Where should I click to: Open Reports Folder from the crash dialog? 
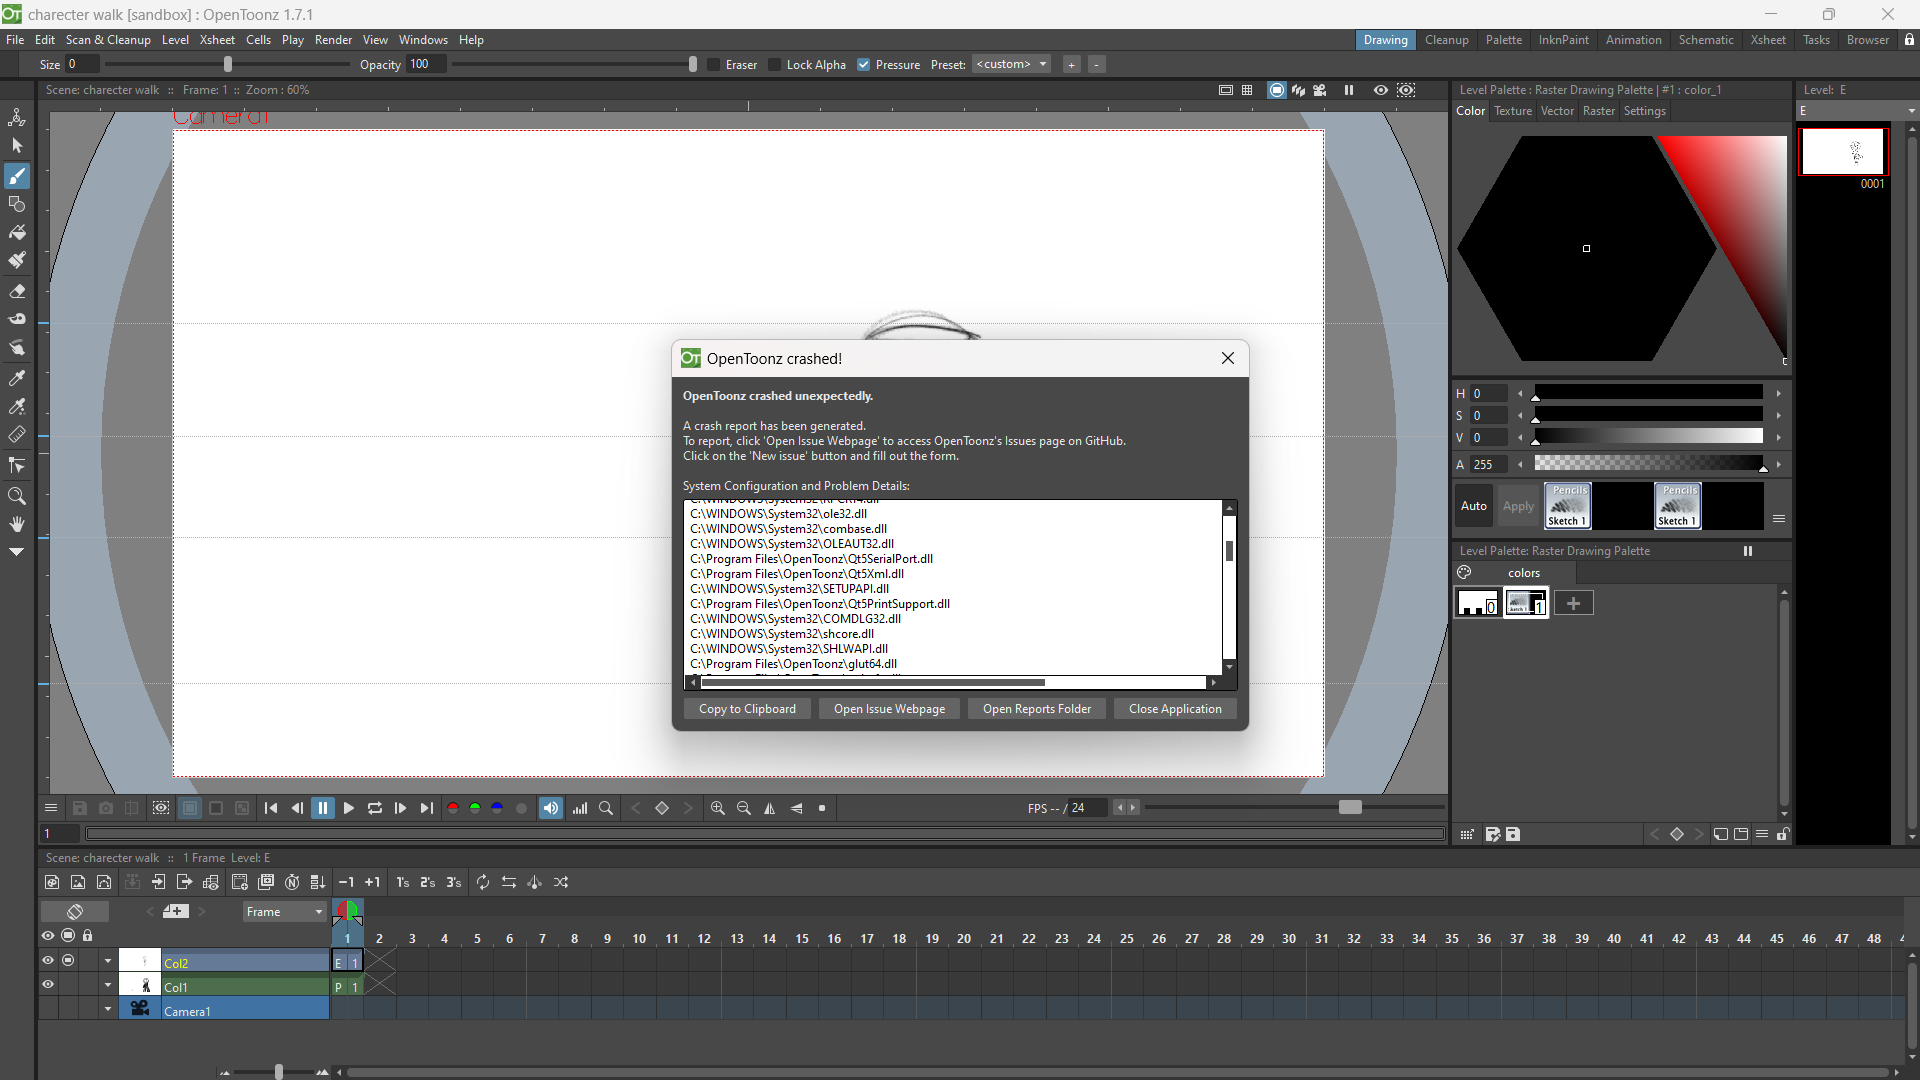tap(1036, 708)
